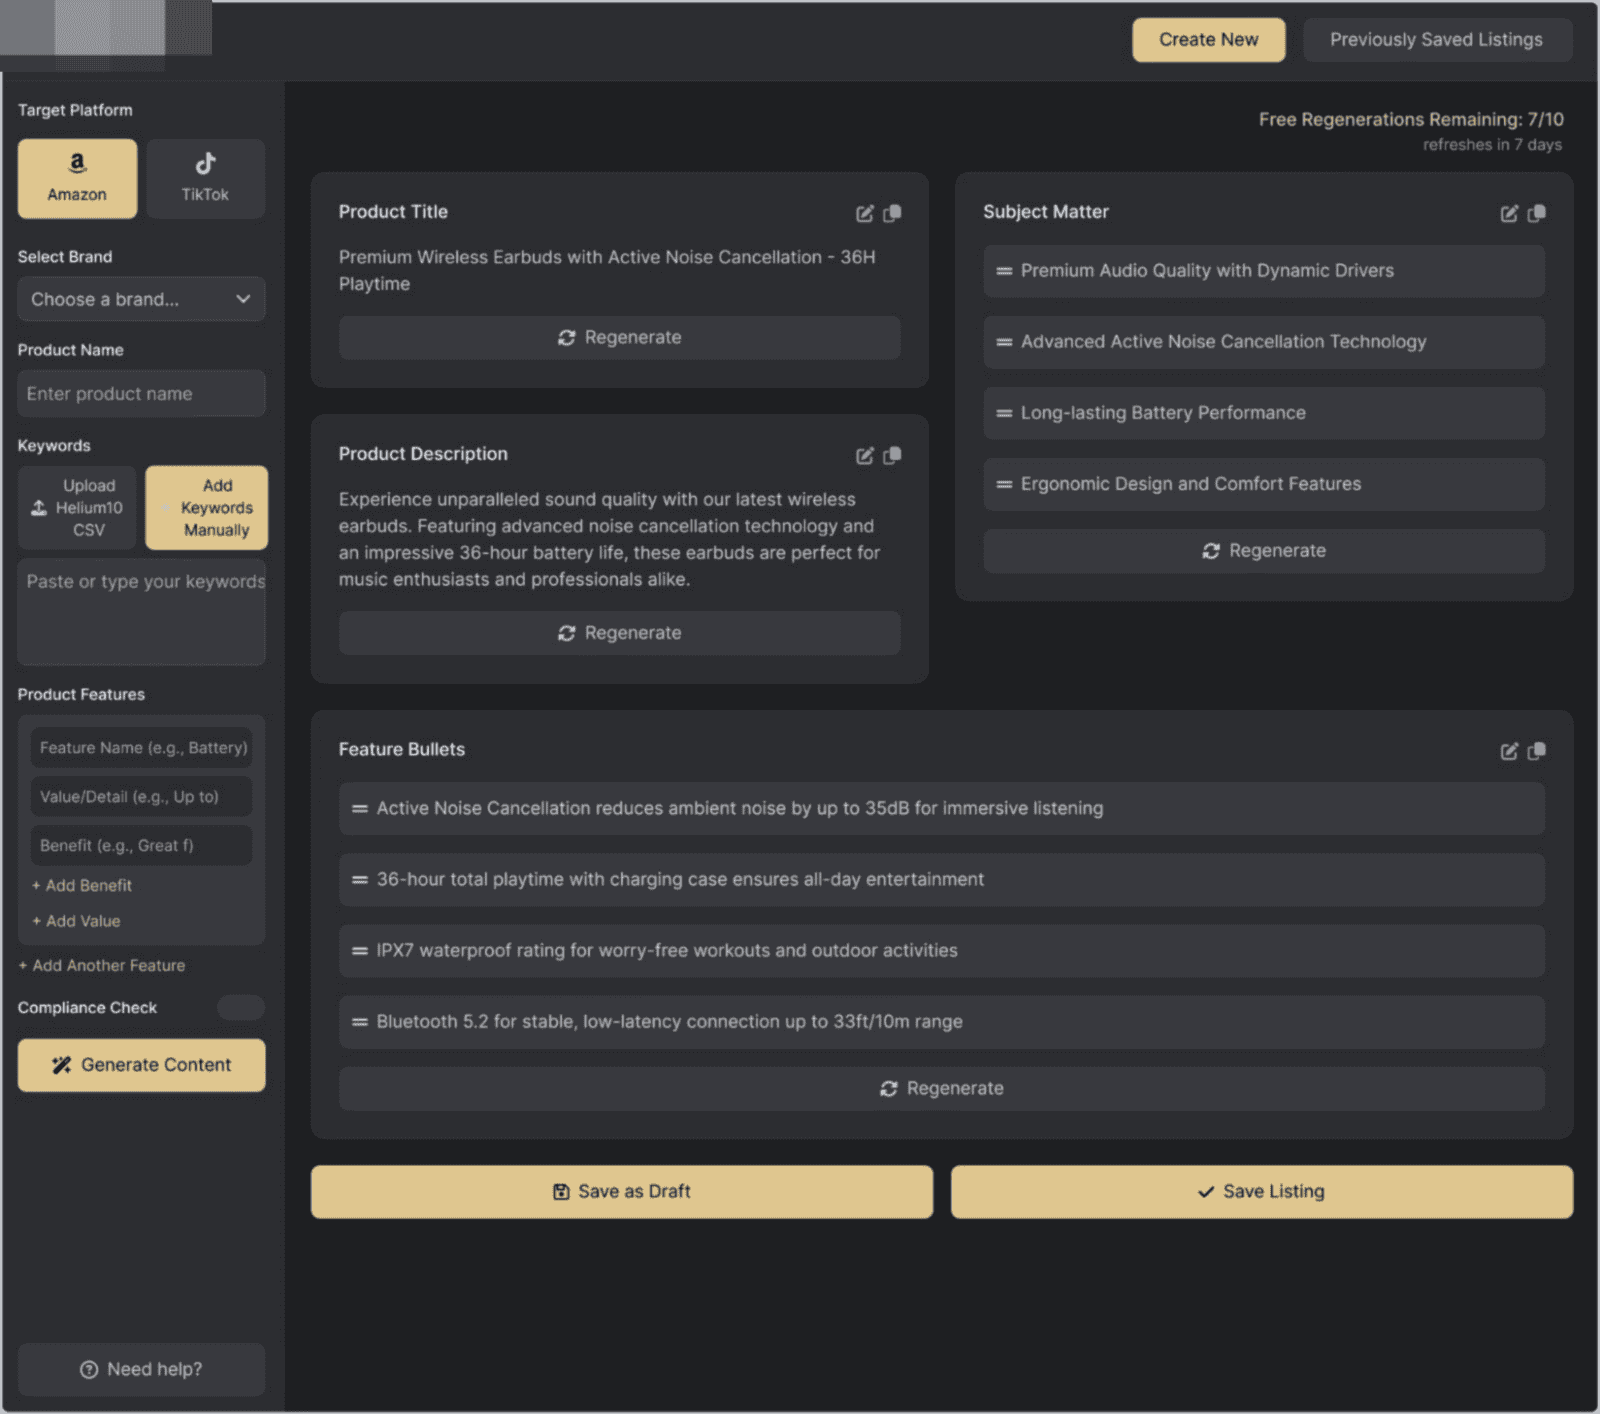The image size is (1600, 1414).
Task: Copy the Product Title using the copy icon
Action: tap(893, 213)
